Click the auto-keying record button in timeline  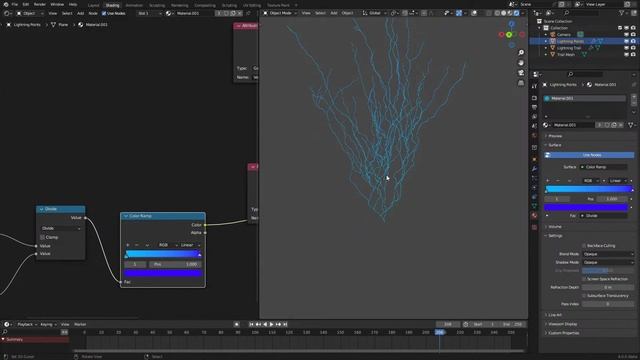[x=236, y=324]
